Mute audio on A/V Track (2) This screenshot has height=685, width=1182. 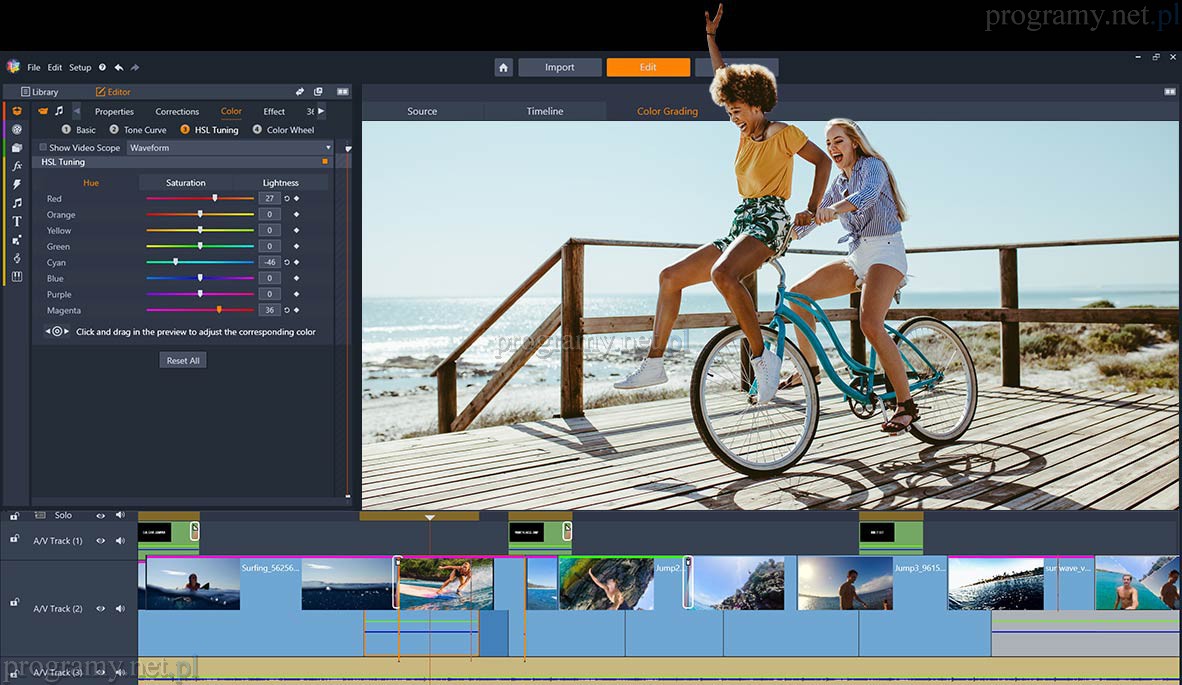click(x=120, y=608)
